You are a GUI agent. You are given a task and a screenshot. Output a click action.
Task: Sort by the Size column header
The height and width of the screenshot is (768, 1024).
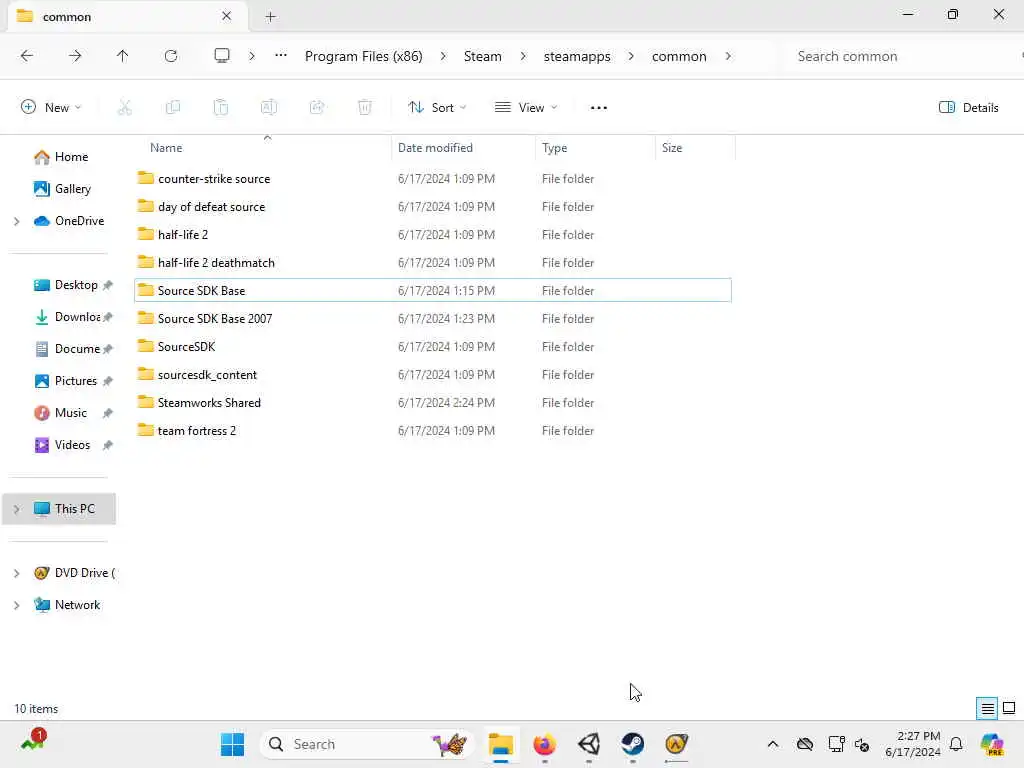[695, 148]
